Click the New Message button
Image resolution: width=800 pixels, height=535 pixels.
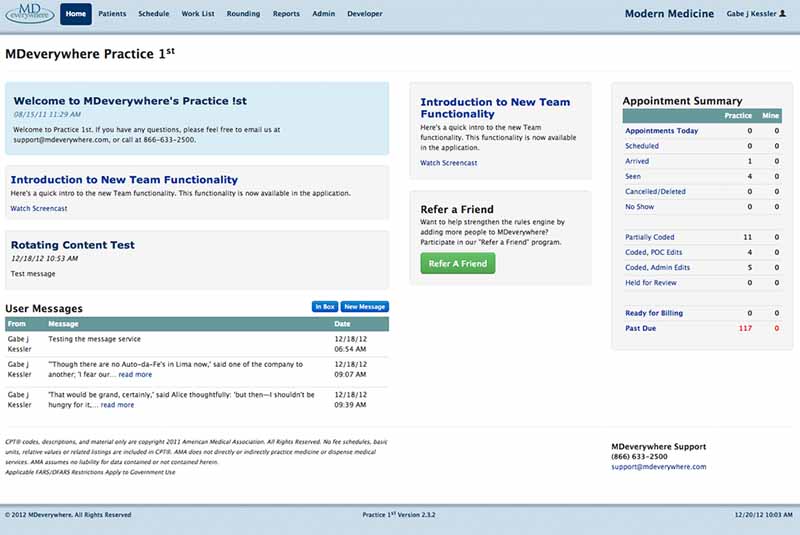pos(364,307)
